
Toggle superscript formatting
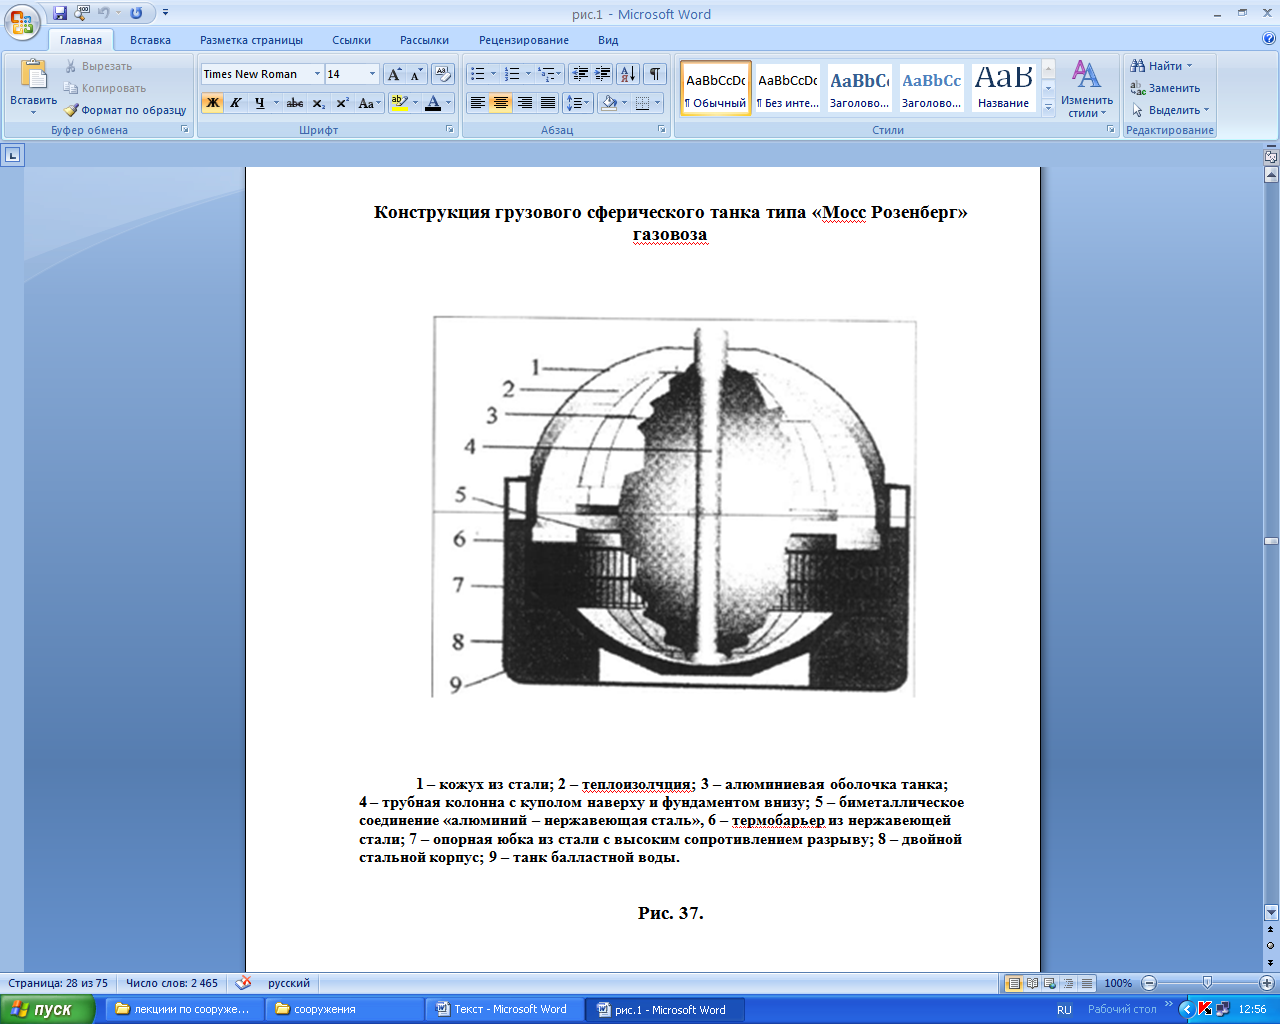[342, 103]
